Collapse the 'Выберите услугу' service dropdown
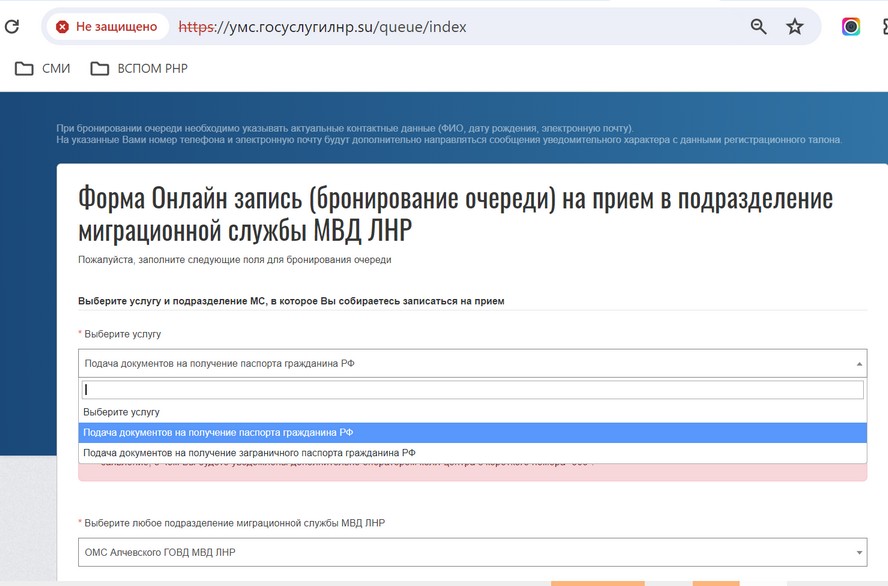This screenshot has width=888, height=586. click(x=472, y=363)
